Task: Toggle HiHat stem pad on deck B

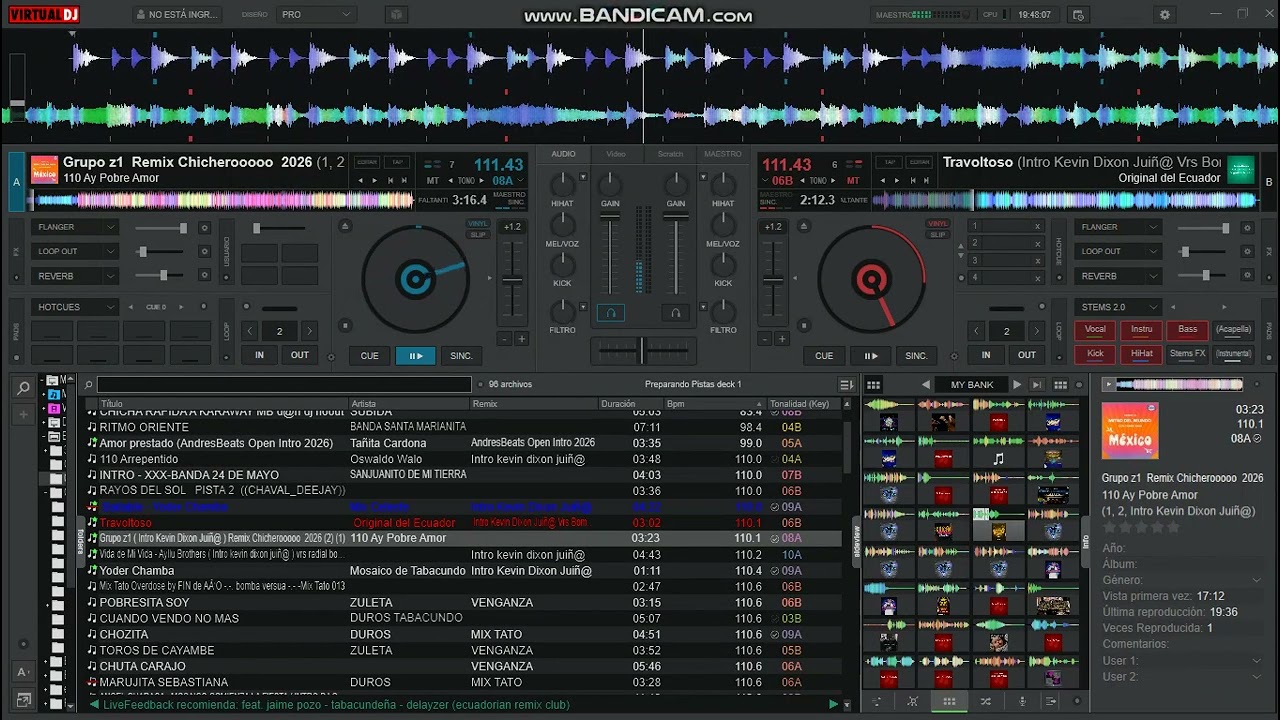Action: (1141, 353)
